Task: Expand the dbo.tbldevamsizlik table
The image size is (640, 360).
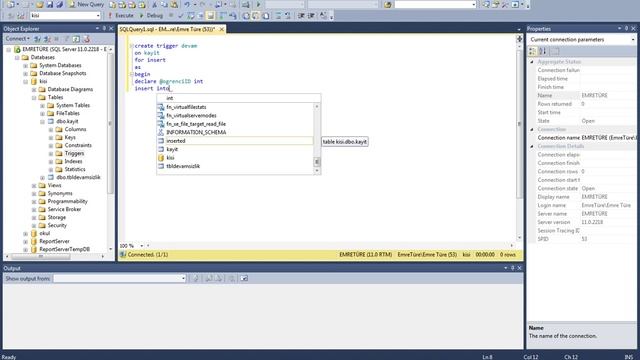Action: pyautogui.click(x=42, y=177)
